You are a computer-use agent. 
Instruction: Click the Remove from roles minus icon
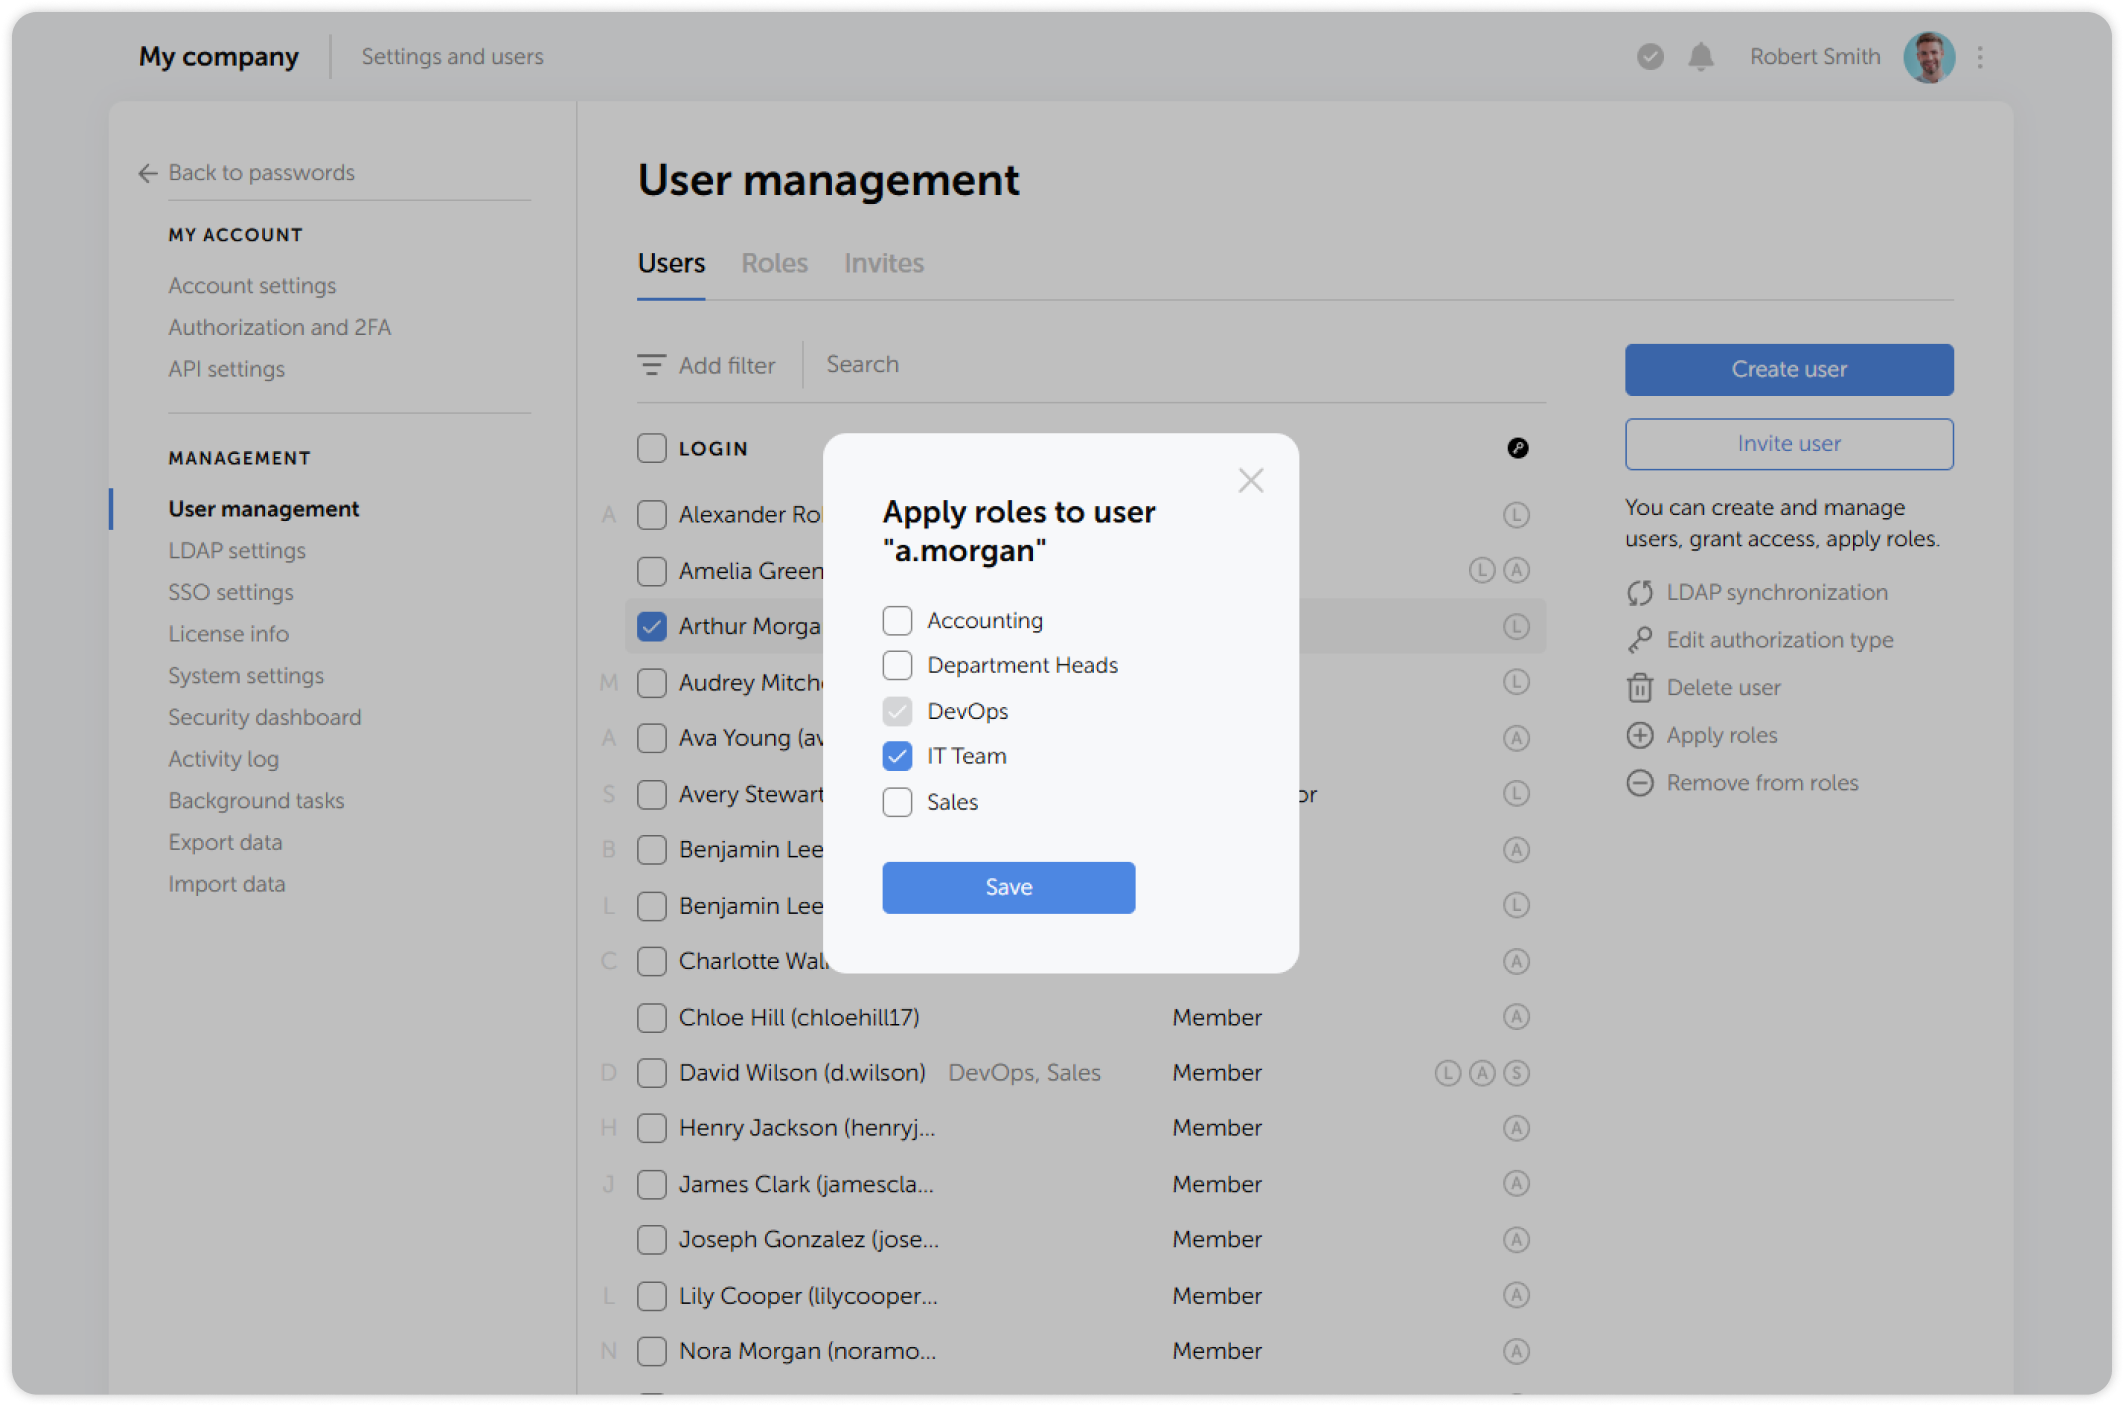coord(1640,783)
